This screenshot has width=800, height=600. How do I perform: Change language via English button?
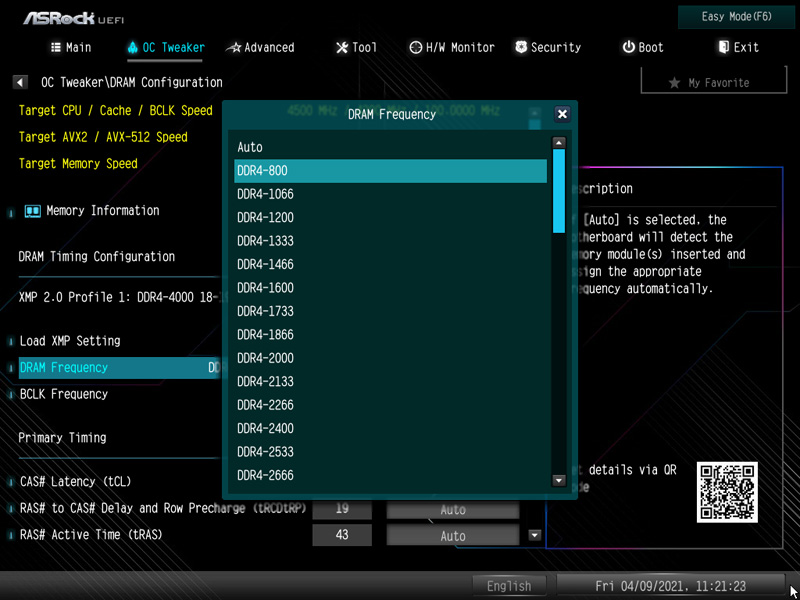[x=509, y=586]
